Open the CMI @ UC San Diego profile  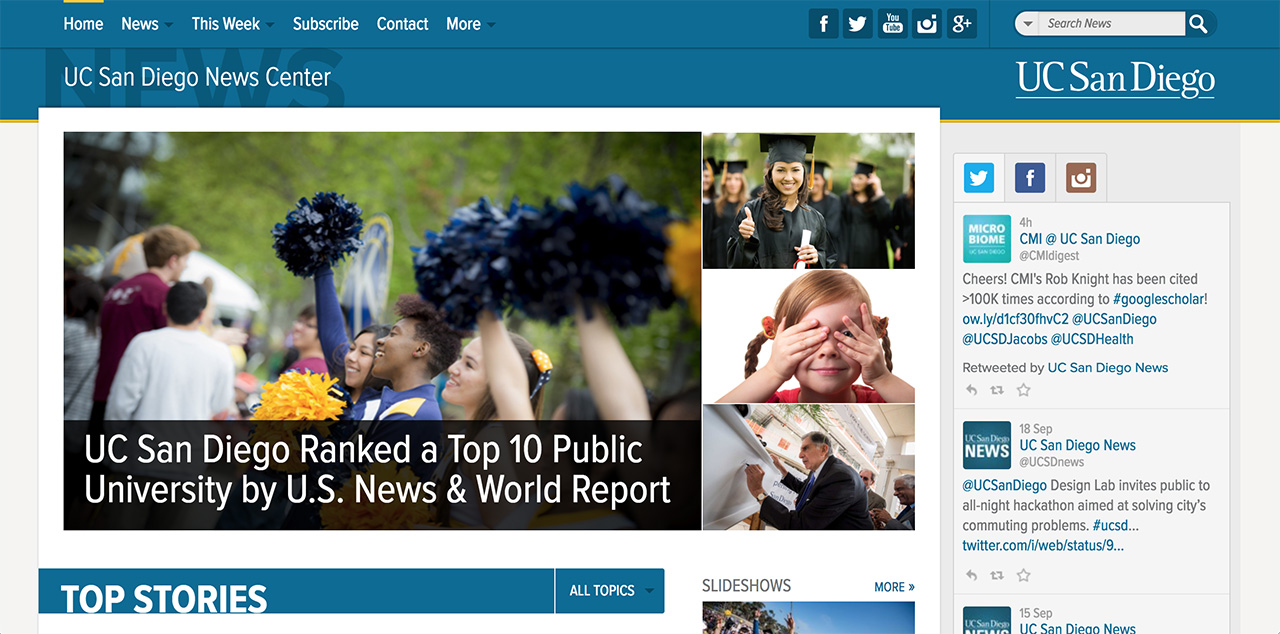pos(1079,239)
